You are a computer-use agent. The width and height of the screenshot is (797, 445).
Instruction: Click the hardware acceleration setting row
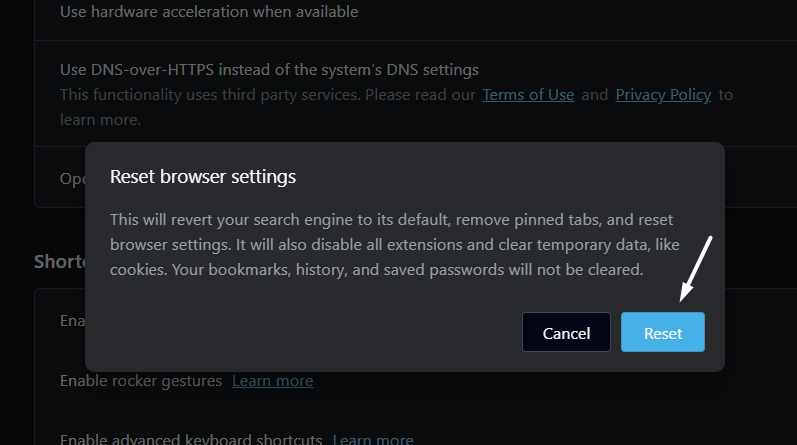pos(209,12)
